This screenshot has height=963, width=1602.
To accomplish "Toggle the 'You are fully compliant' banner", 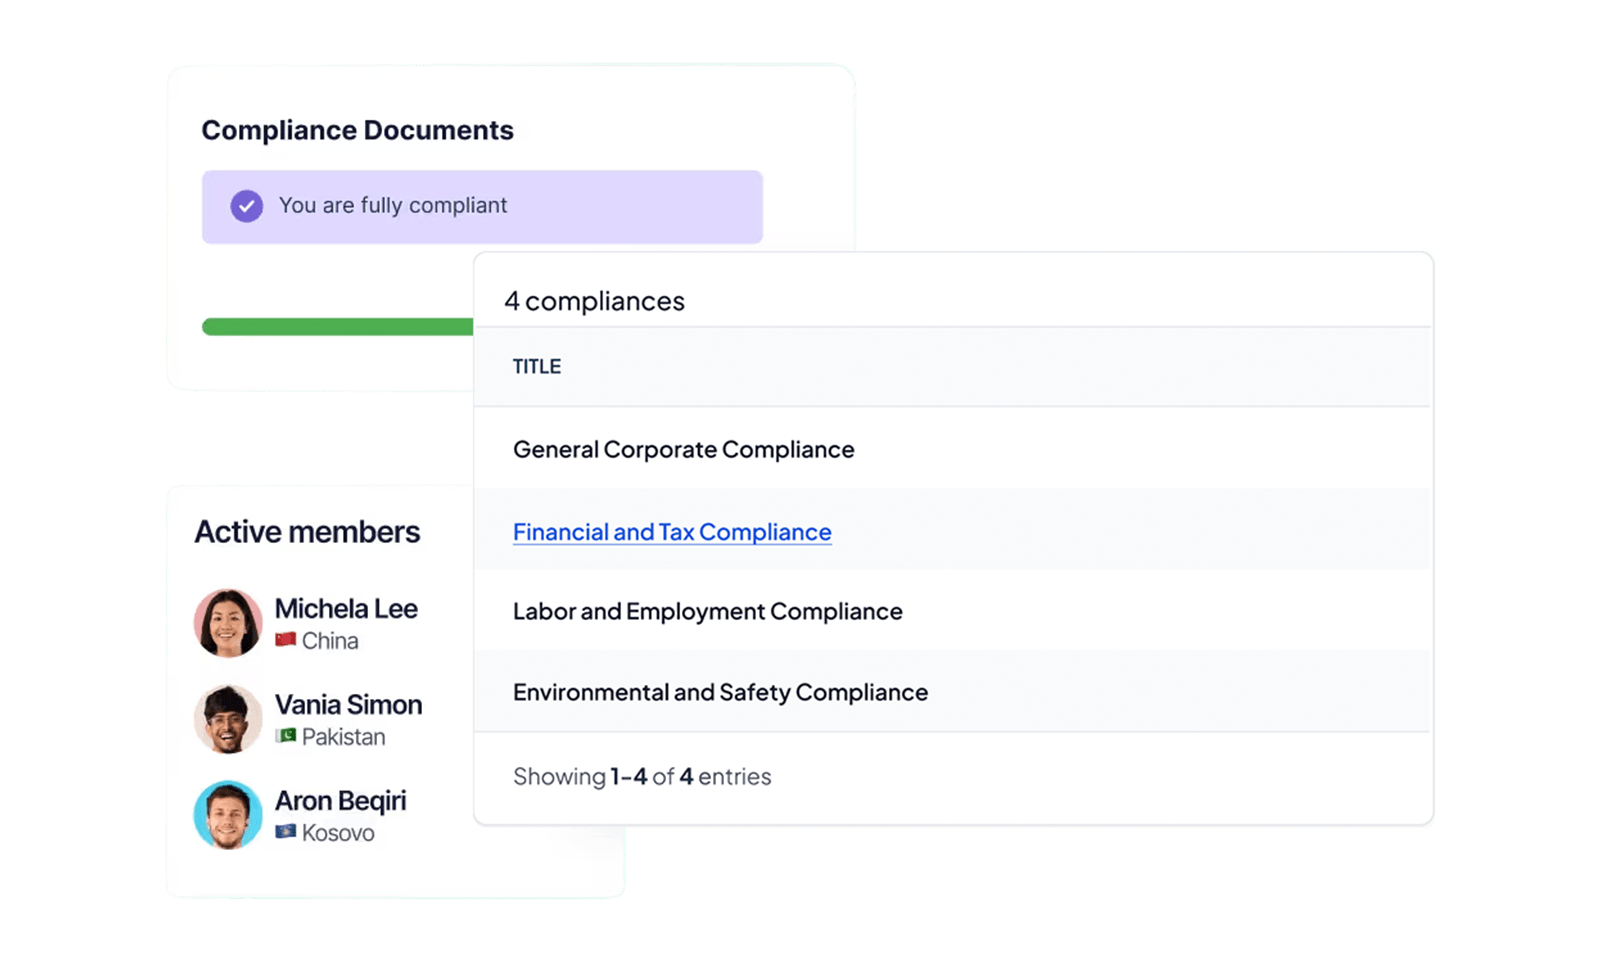I will [x=482, y=206].
